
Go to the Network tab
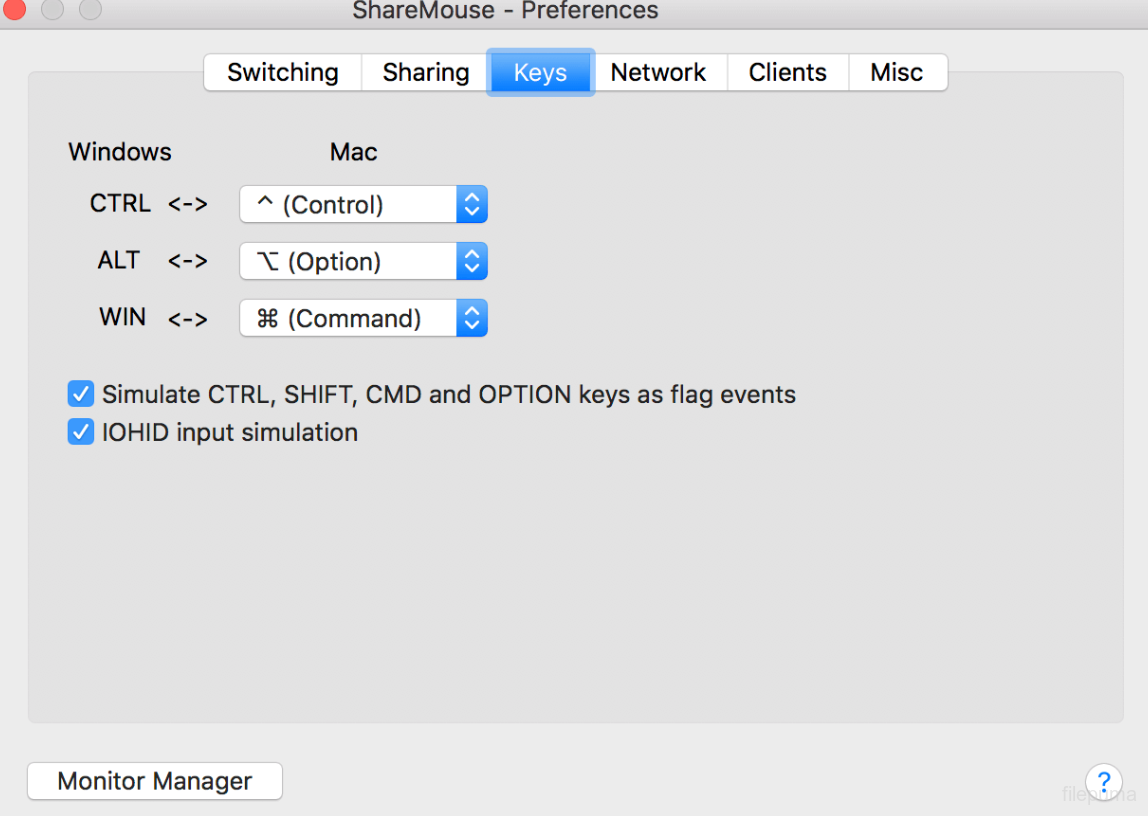658,72
